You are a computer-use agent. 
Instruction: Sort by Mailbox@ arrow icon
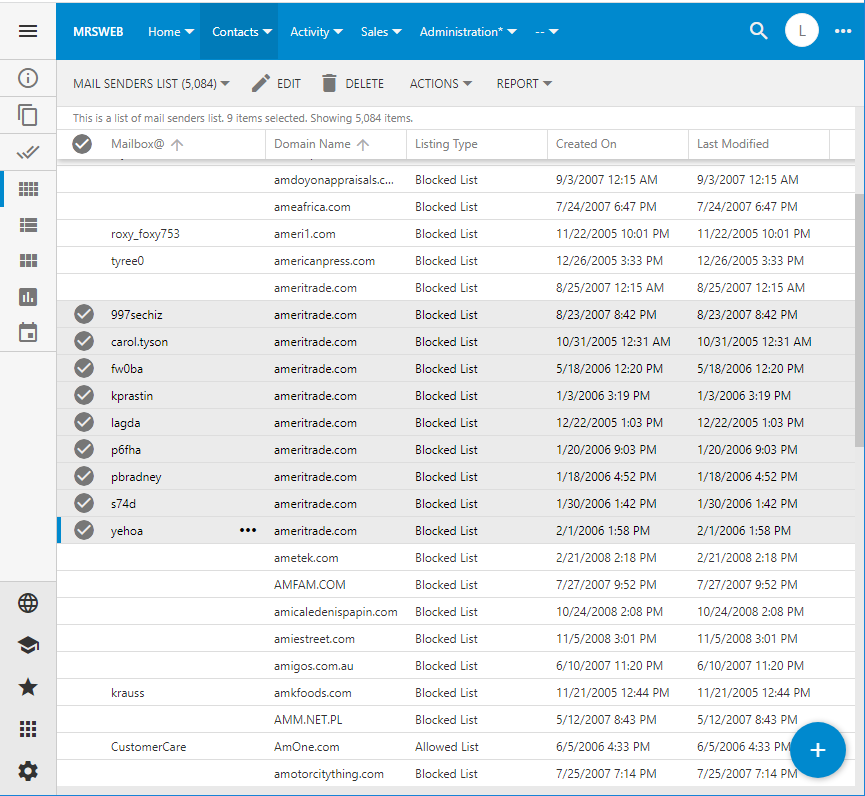[177, 145]
